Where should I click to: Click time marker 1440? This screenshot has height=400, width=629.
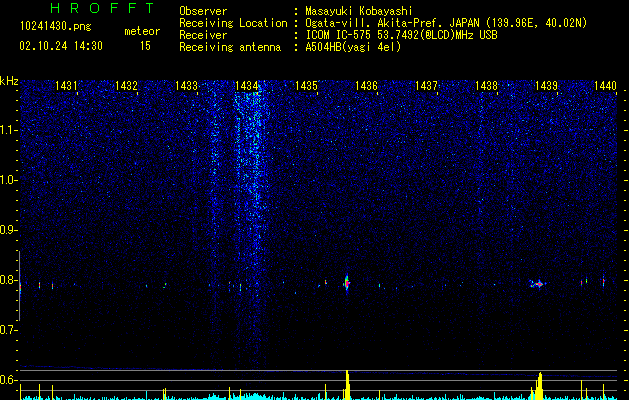click(605, 85)
